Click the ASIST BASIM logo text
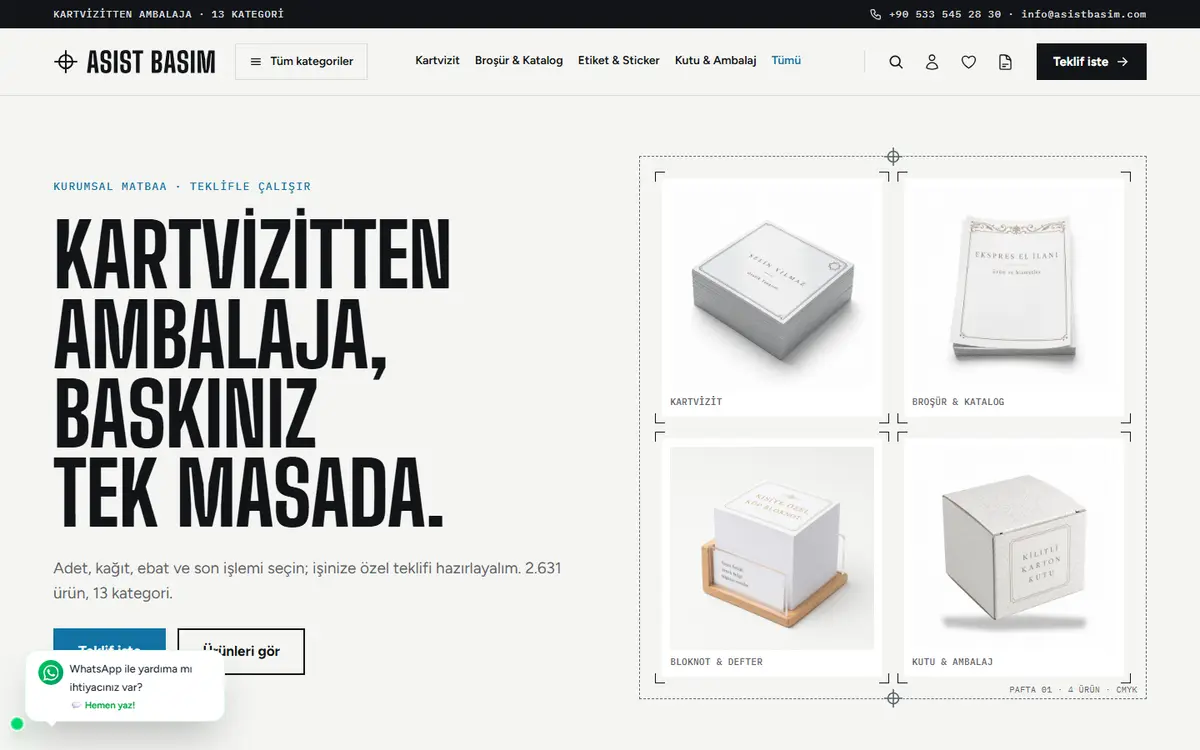Screen dimensions: 1200x750 pyautogui.click(x=151, y=62)
